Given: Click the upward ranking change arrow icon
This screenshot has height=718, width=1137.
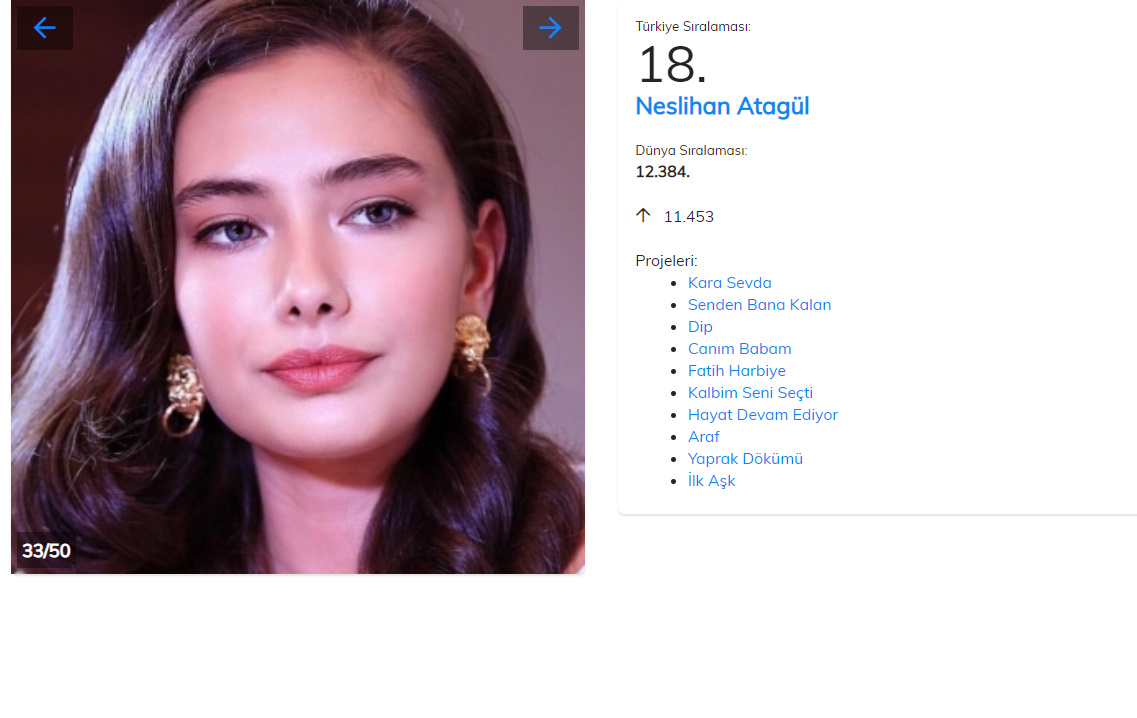Looking at the screenshot, I should coord(643,215).
